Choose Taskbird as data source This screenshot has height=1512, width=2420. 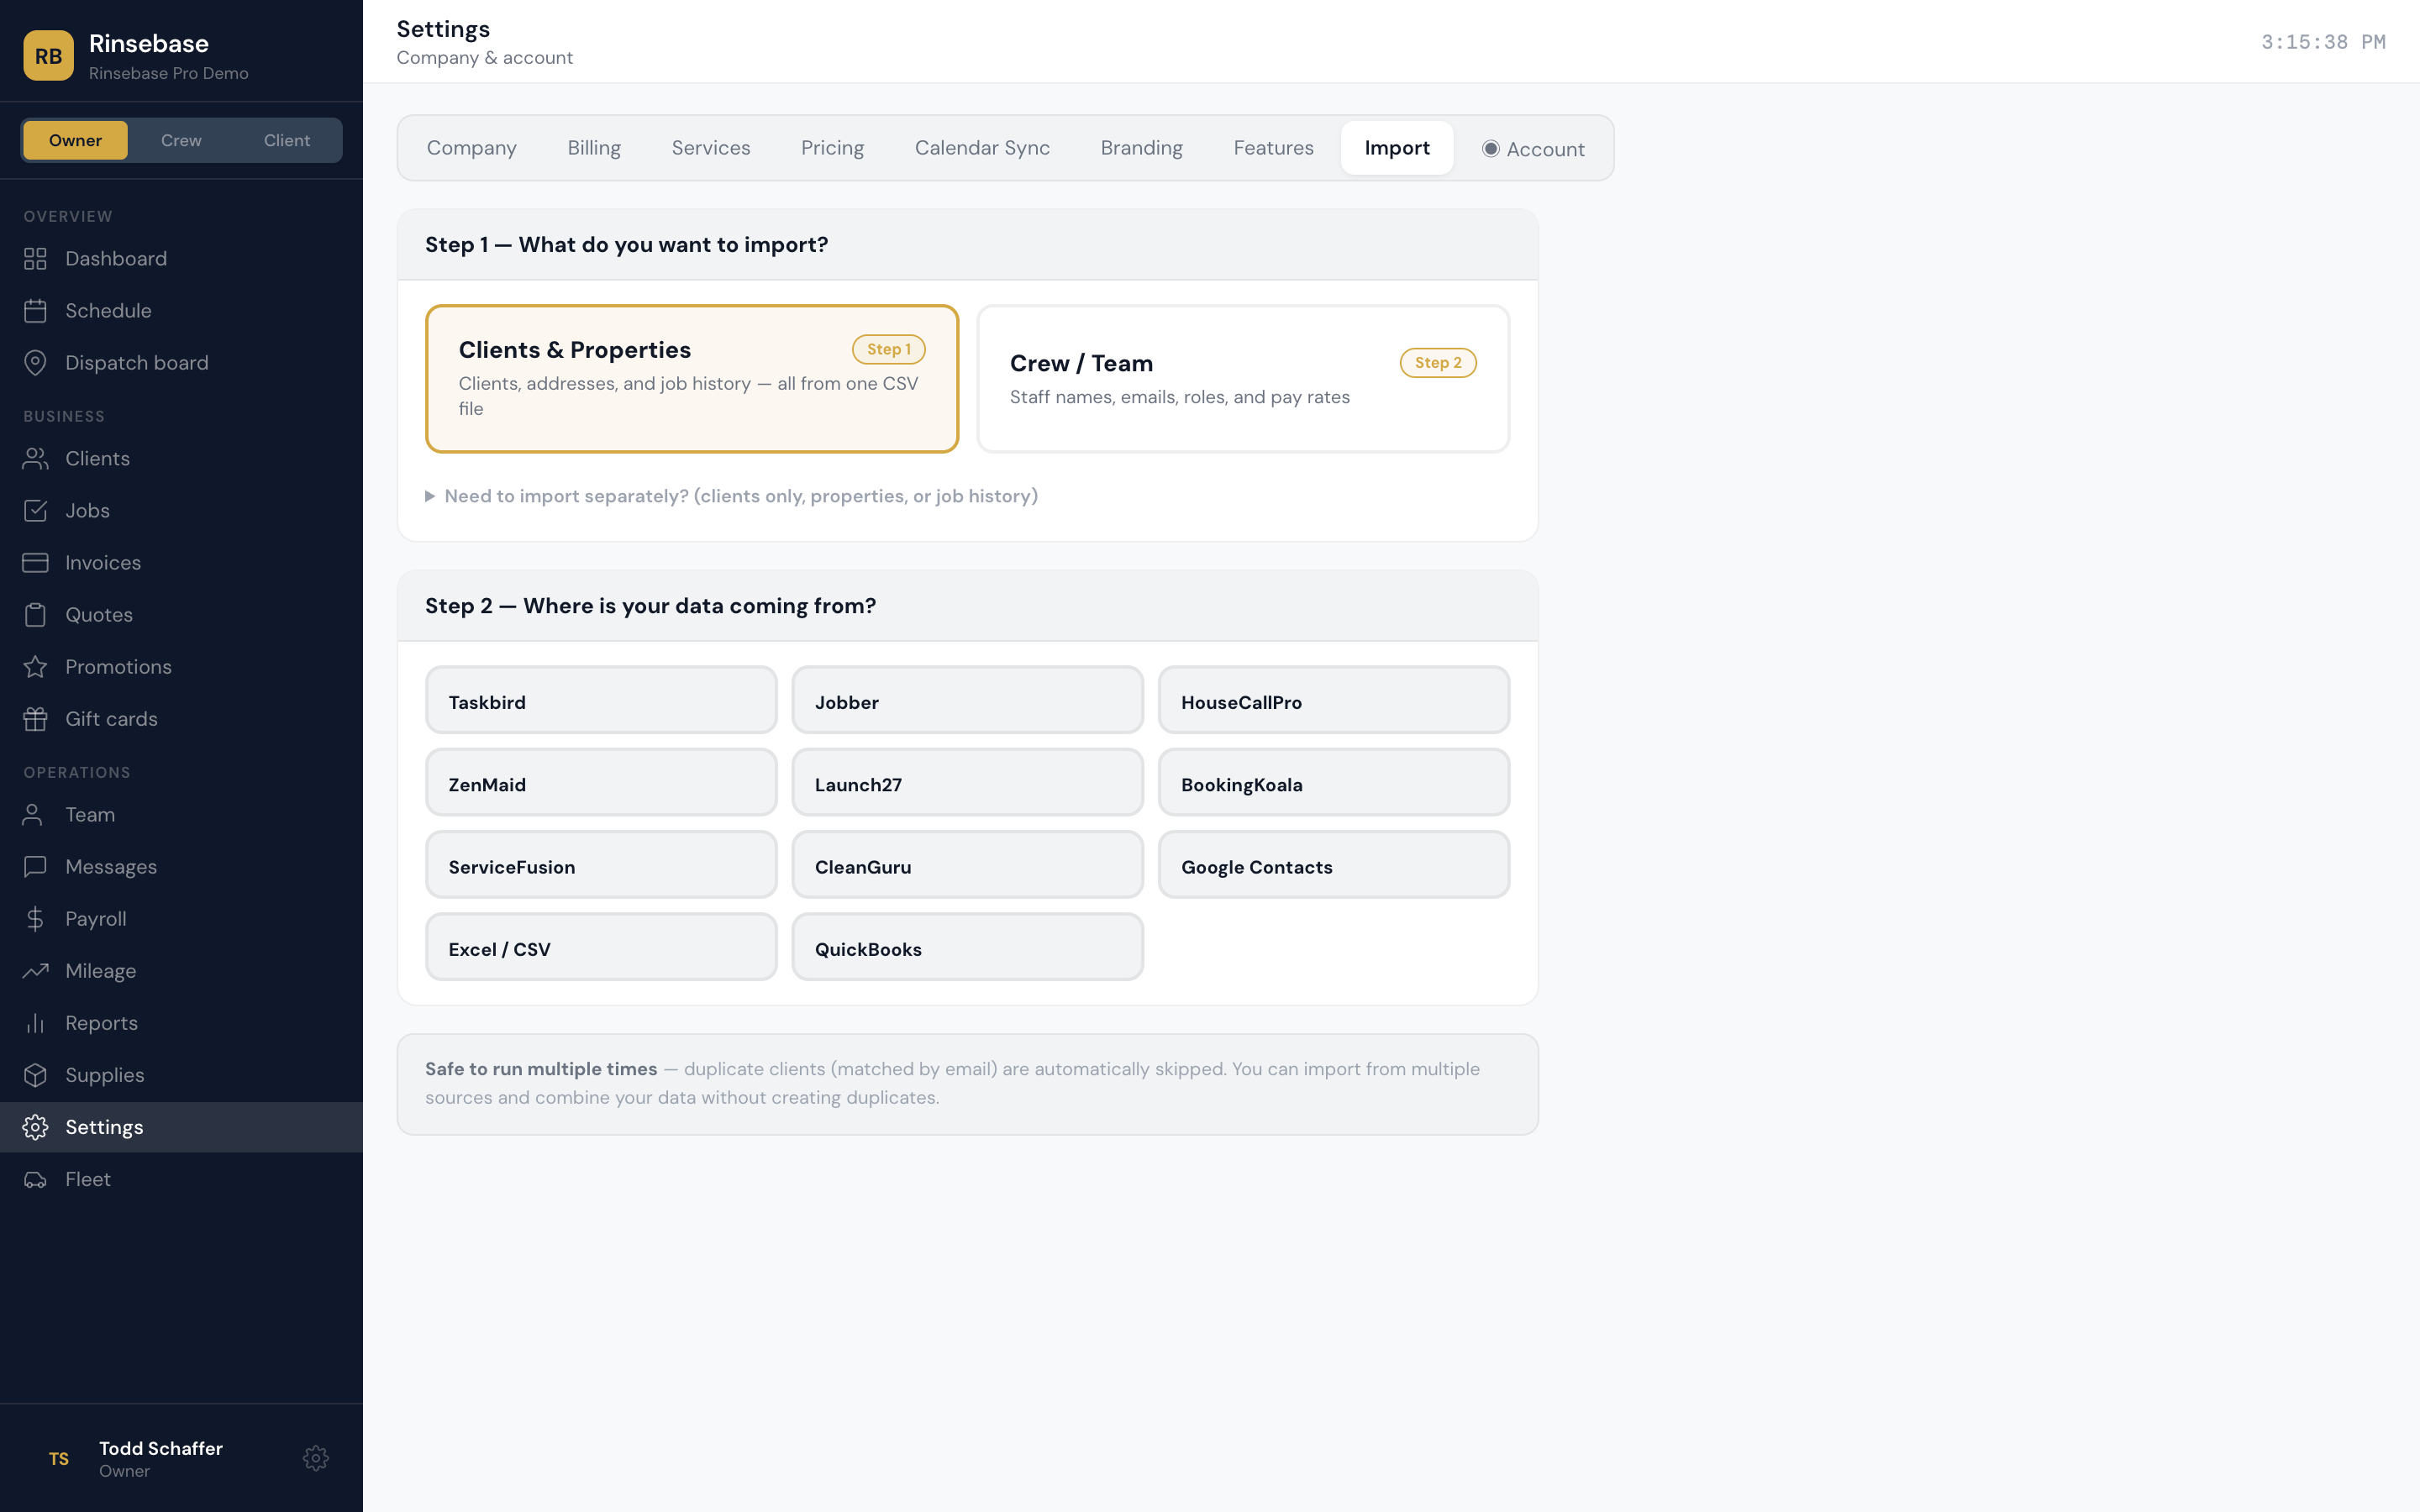point(601,700)
